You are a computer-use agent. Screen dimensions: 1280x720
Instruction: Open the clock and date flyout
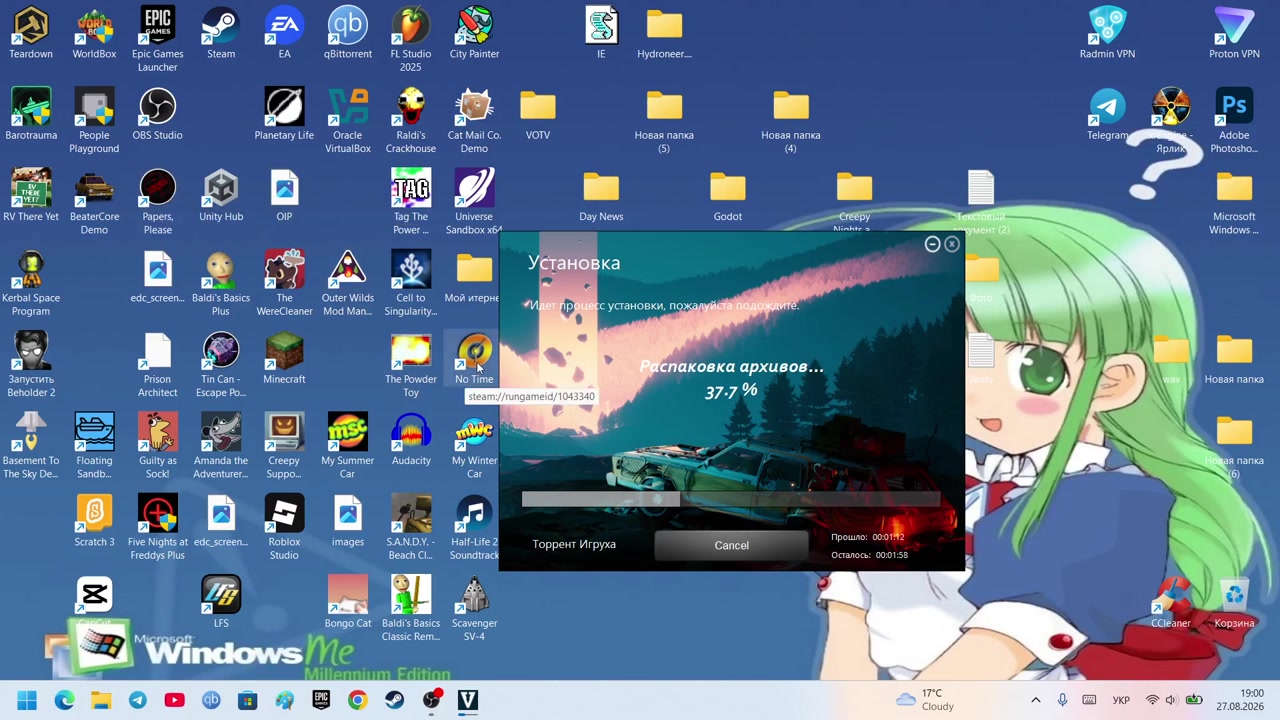[1251, 699]
